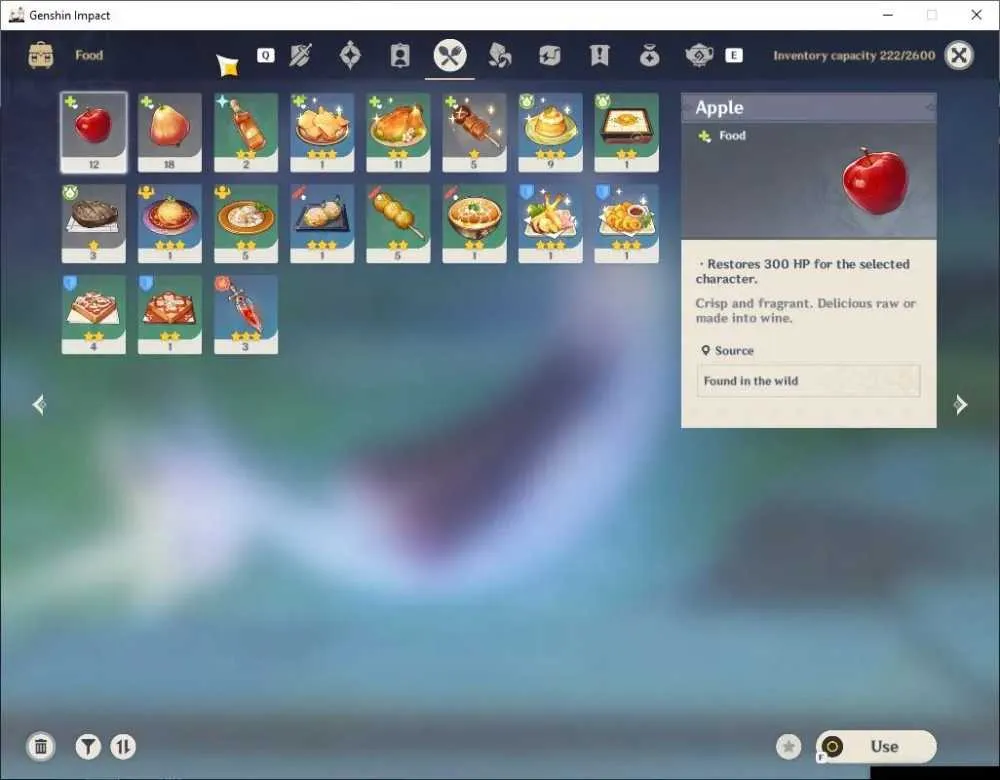Select the stacked pancake dish with quantity 9
This screenshot has width=1000, height=780.
[x=550, y=132]
